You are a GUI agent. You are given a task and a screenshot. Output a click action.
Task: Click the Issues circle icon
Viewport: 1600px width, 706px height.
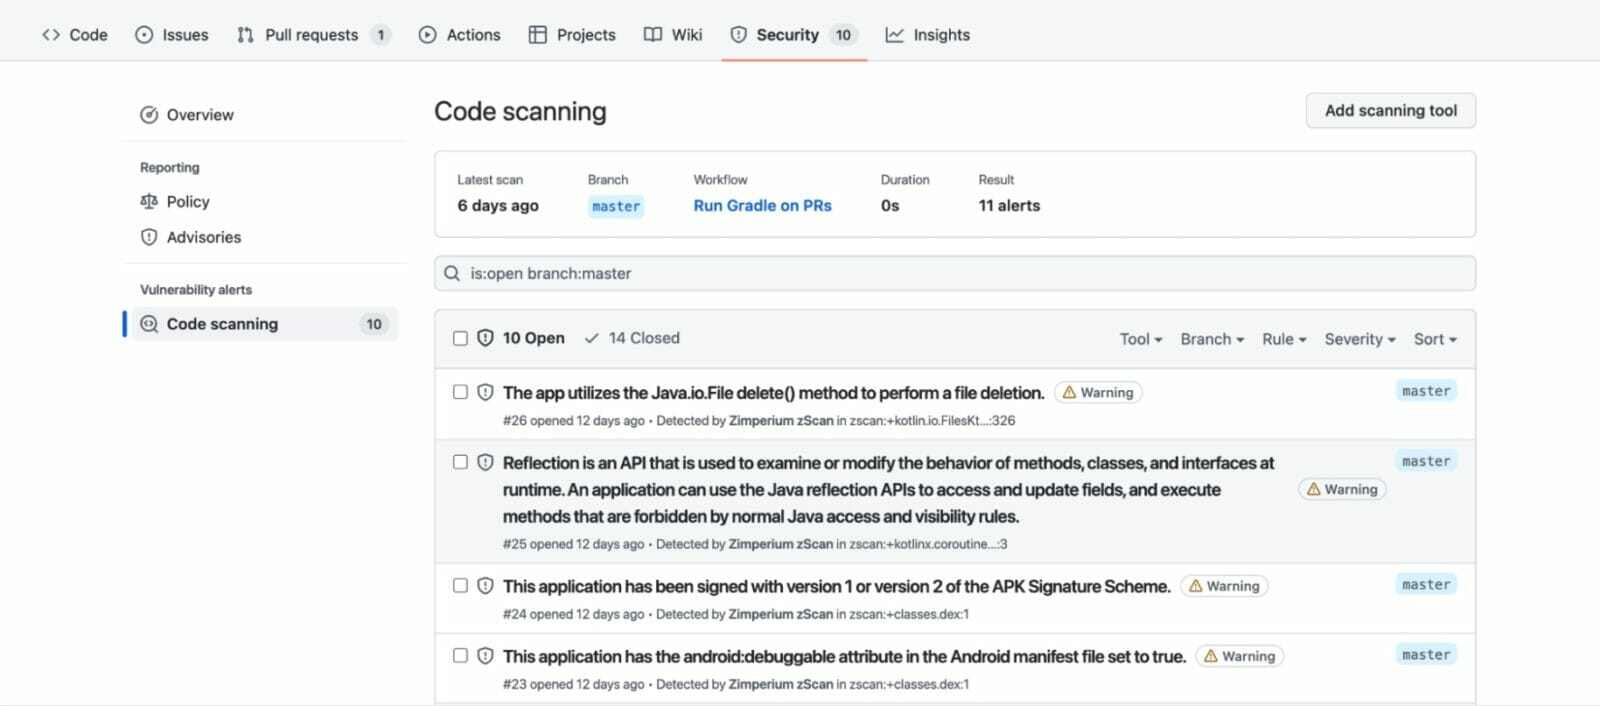(x=144, y=35)
